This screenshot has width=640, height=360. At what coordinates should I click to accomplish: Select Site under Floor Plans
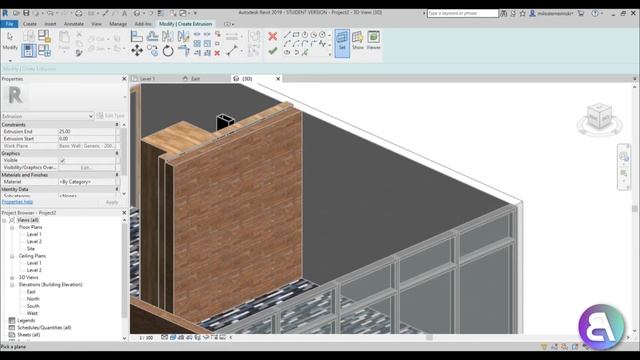click(x=31, y=249)
